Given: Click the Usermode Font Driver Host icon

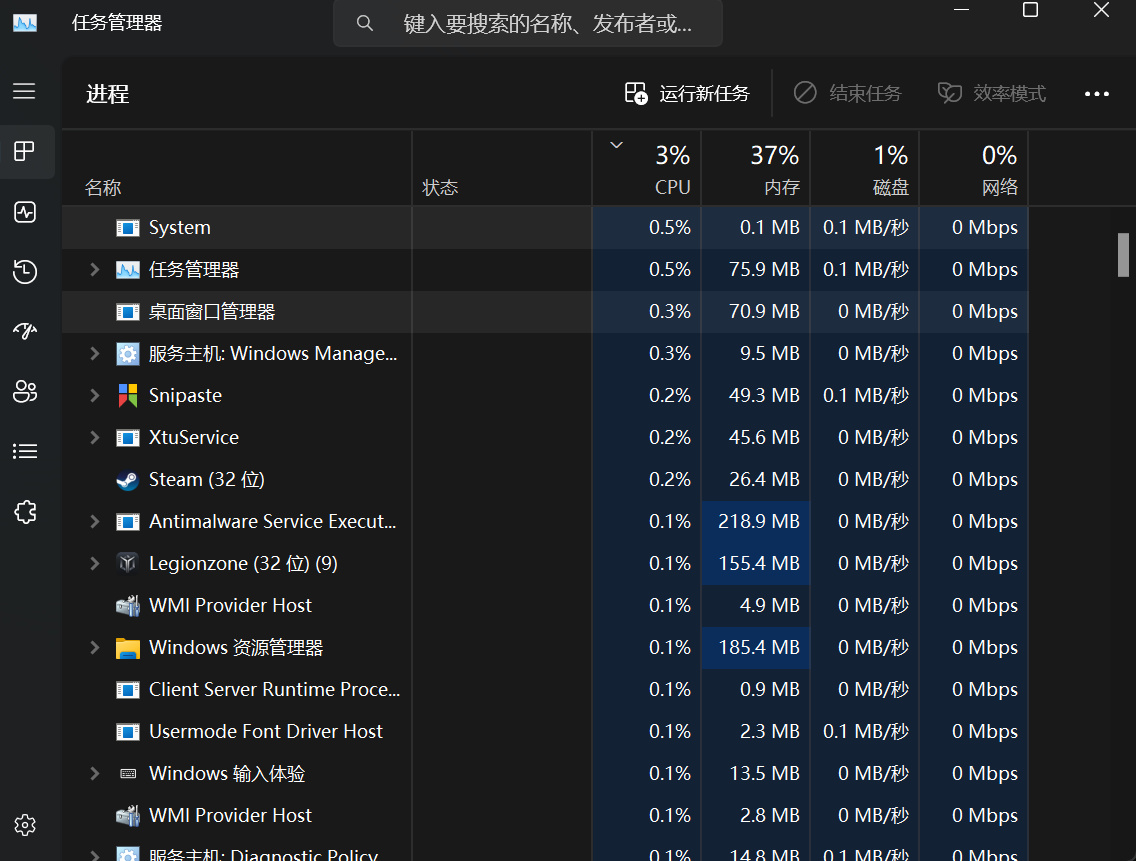Looking at the screenshot, I should pyautogui.click(x=128, y=732).
